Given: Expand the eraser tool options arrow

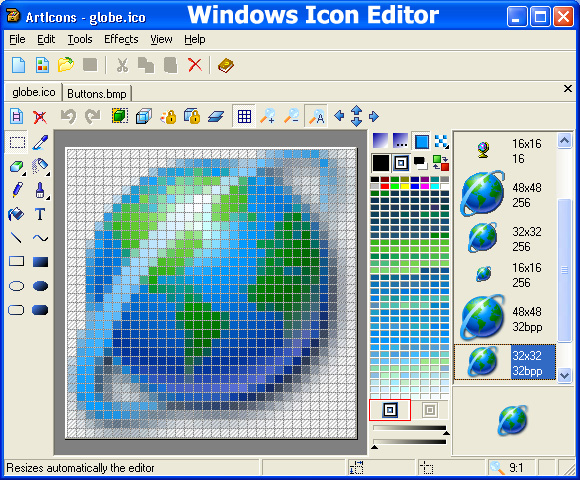Looking at the screenshot, I should (25, 174).
